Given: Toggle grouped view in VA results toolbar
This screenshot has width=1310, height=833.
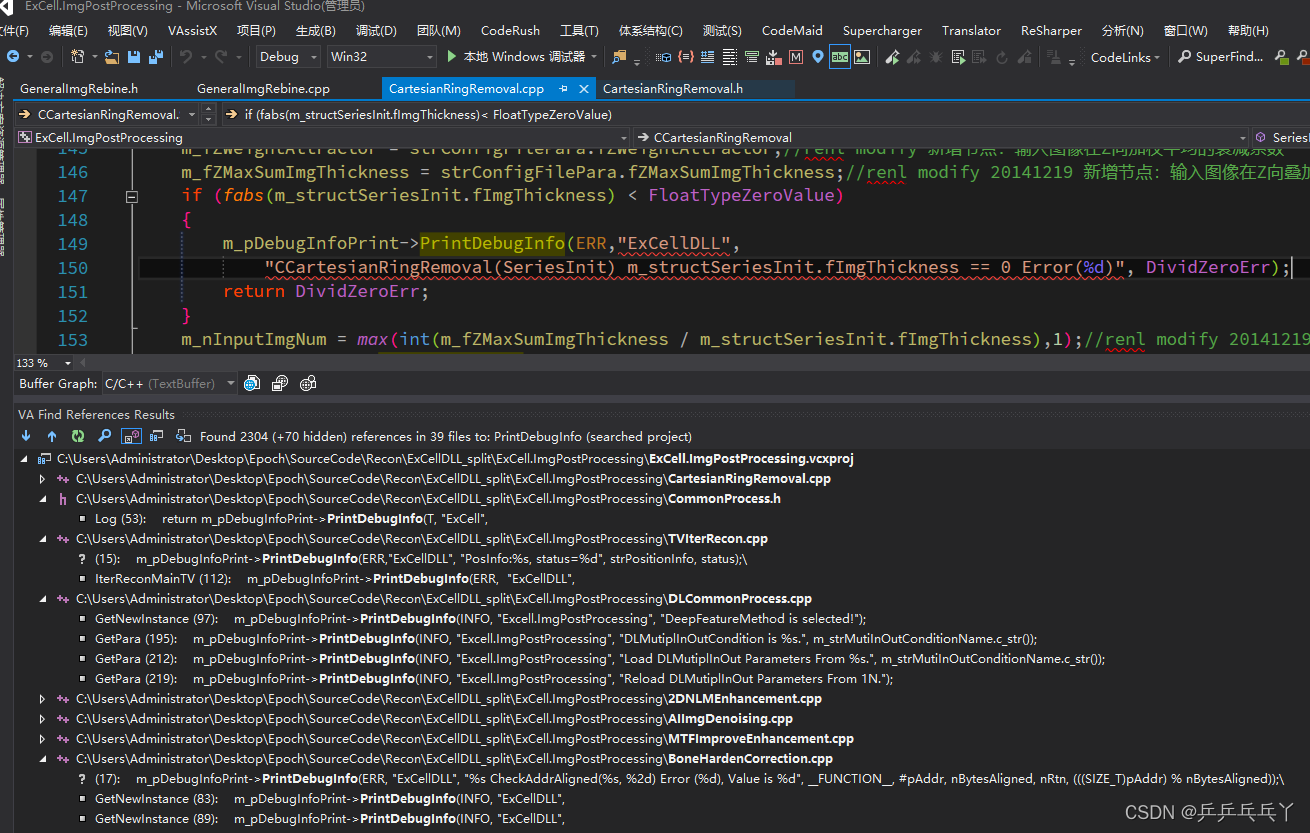Looking at the screenshot, I should (x=157, y=436).
